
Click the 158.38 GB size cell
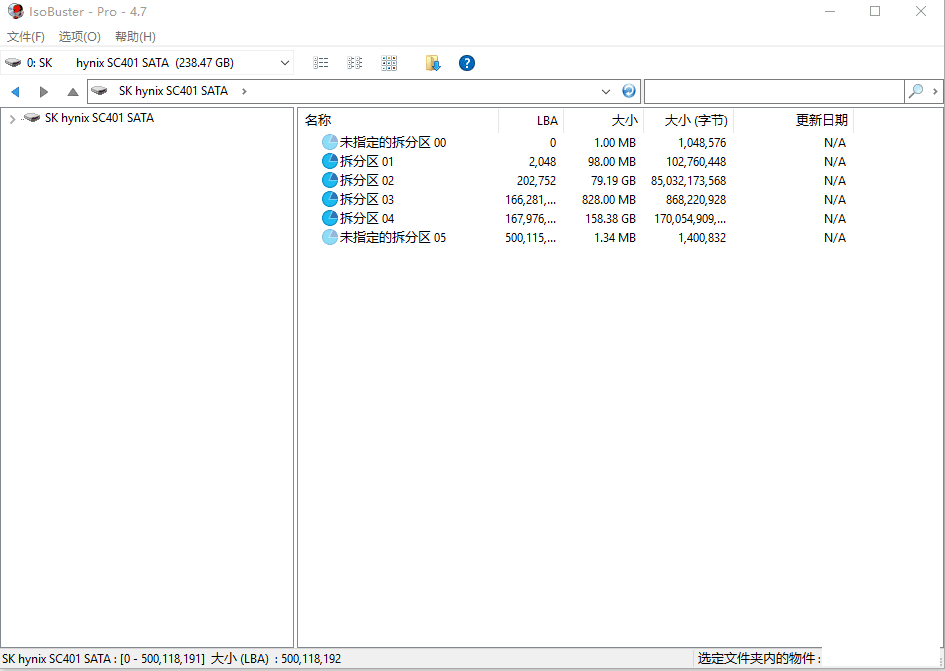point(610,219)
